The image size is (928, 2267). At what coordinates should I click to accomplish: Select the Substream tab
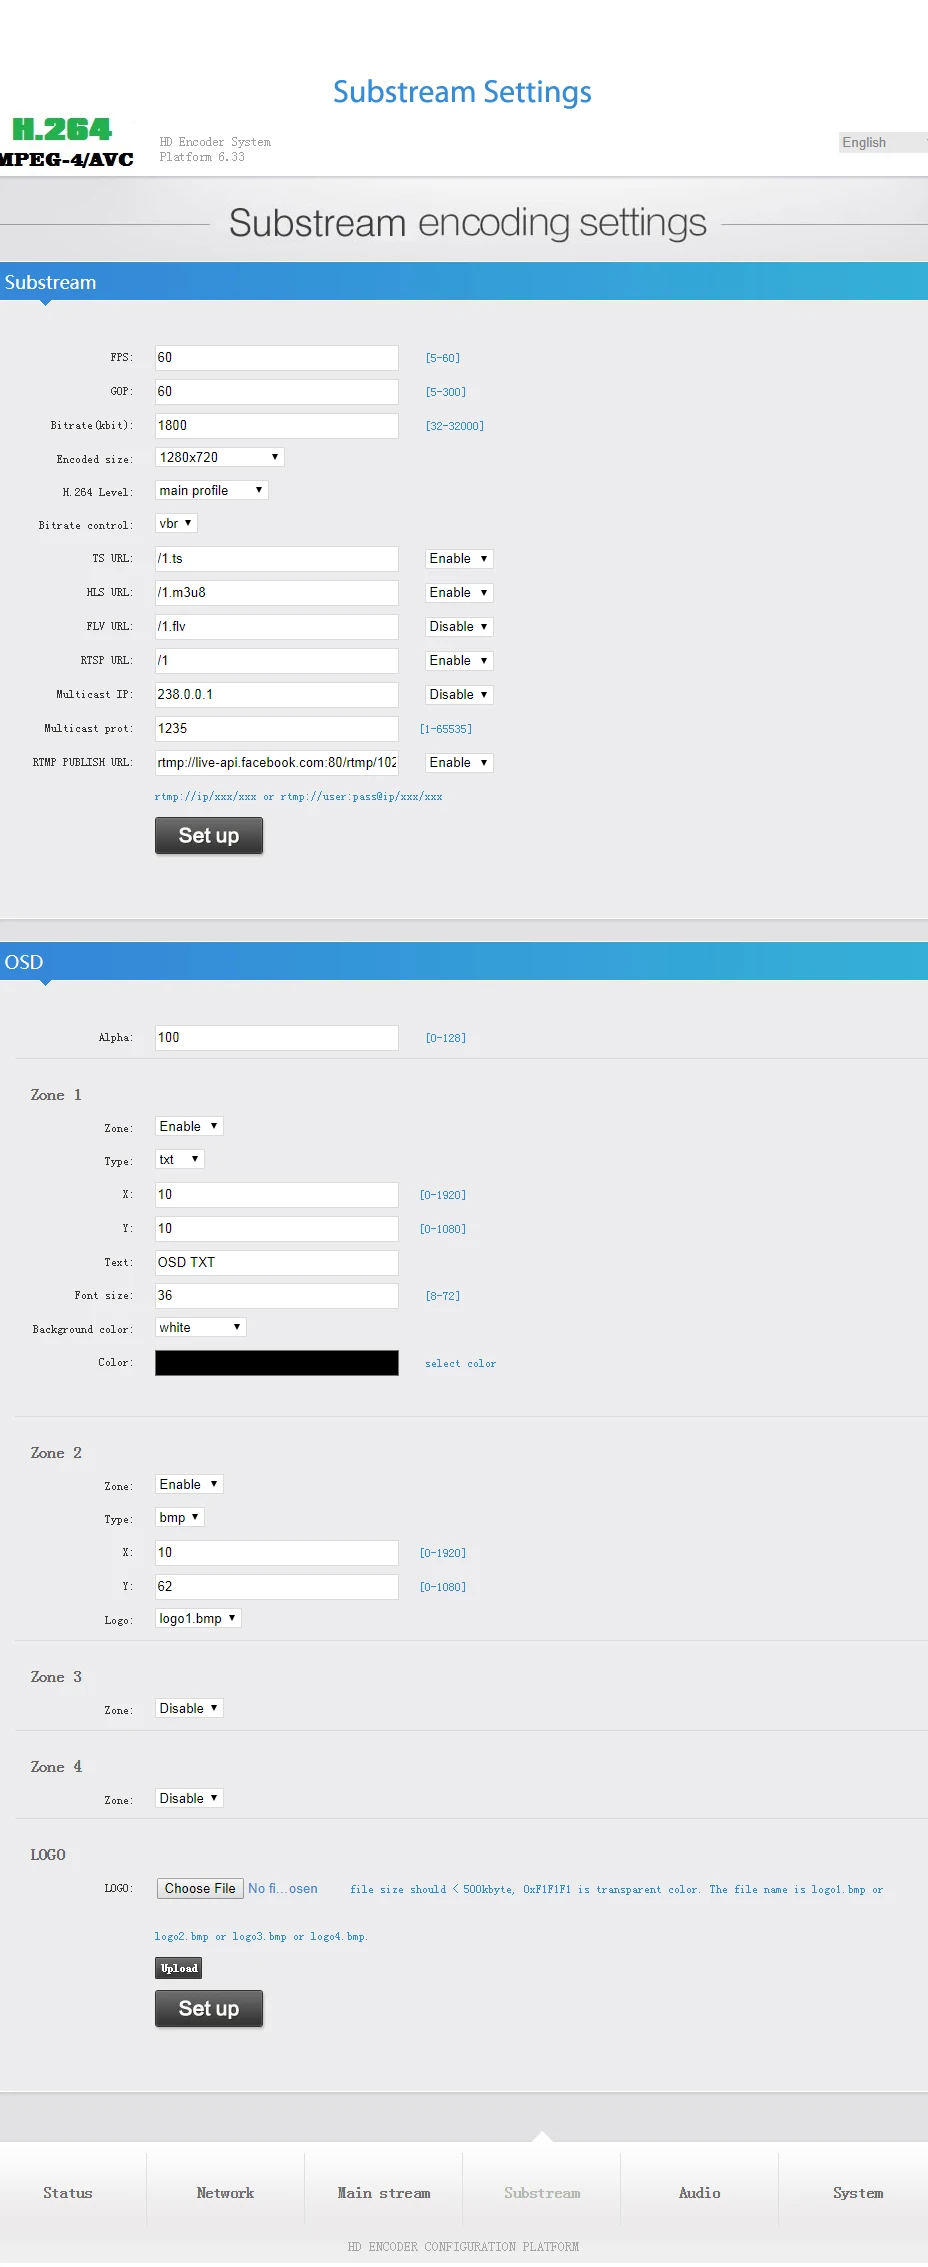tap(542, 2193)
